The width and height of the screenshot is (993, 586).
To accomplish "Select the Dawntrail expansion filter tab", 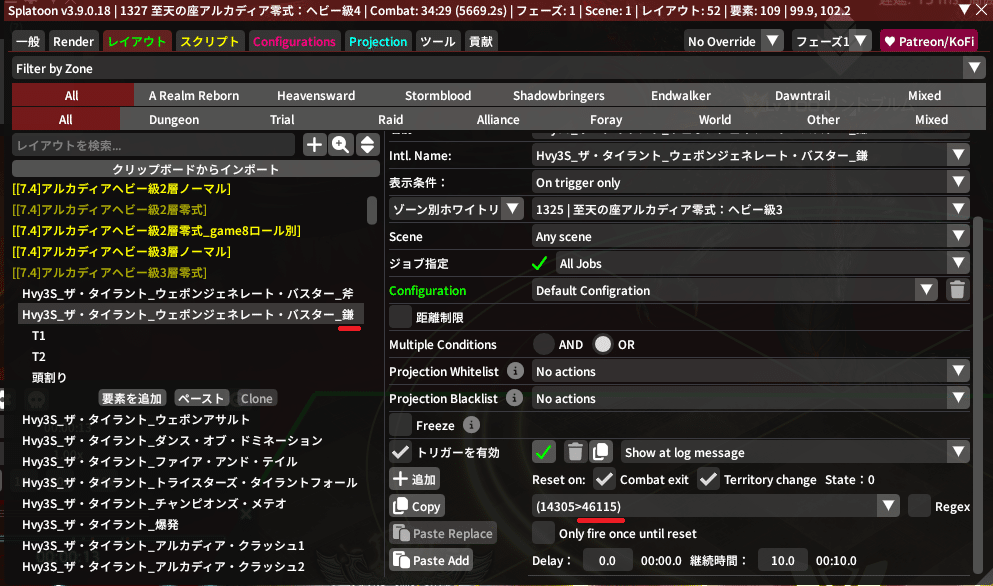I will 802,96.
